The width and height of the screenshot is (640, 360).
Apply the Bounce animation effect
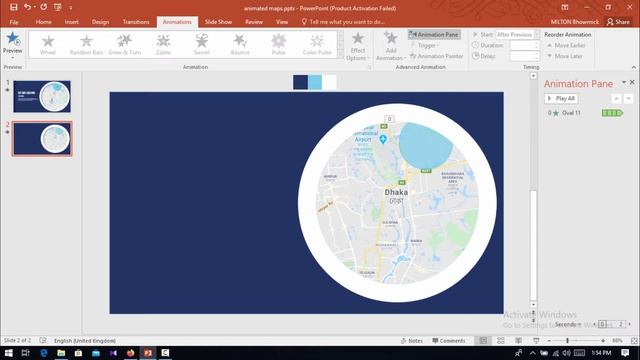point(240,44)
